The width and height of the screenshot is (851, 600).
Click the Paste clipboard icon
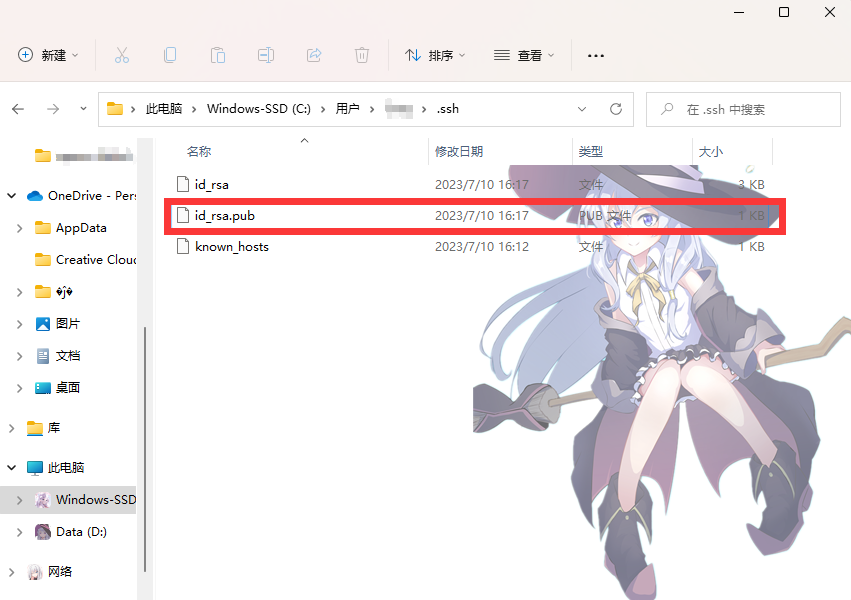pos(218,55)
